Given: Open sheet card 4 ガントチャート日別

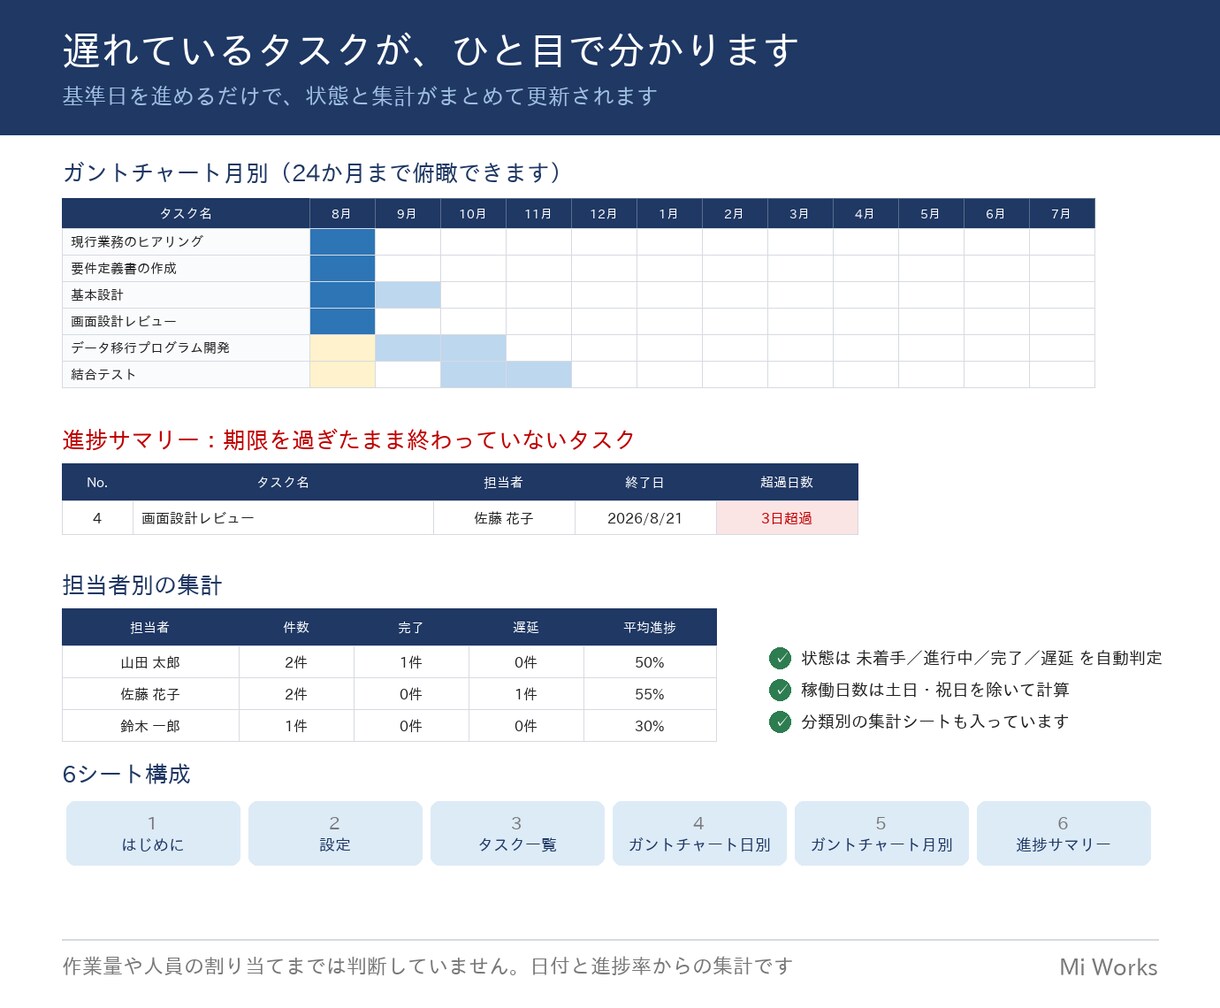Looking at the screenshot, I should (x=699, y=833).
